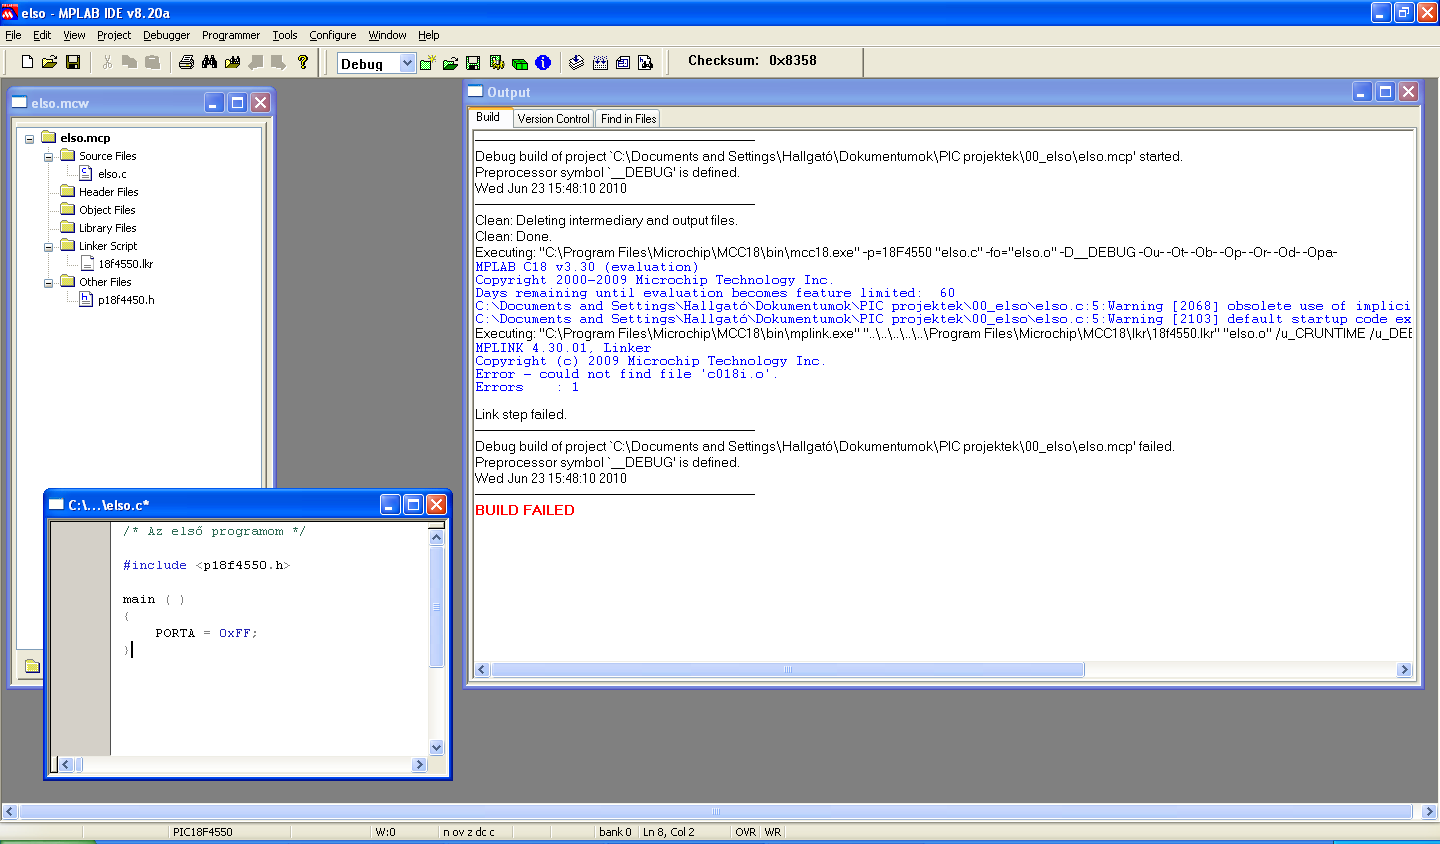Image resolution: width=1440 pixels, height=844 pixels.
Task: Open Build Options with the toolbar icon
Action: point(497,63)
